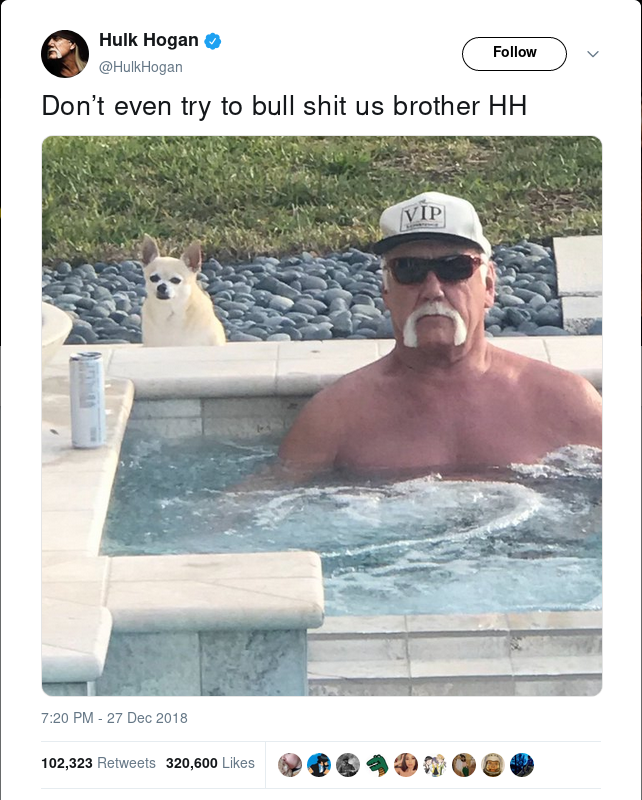Open the @HulkHogan handle link

pyautogui.click(x=140, y=67)
